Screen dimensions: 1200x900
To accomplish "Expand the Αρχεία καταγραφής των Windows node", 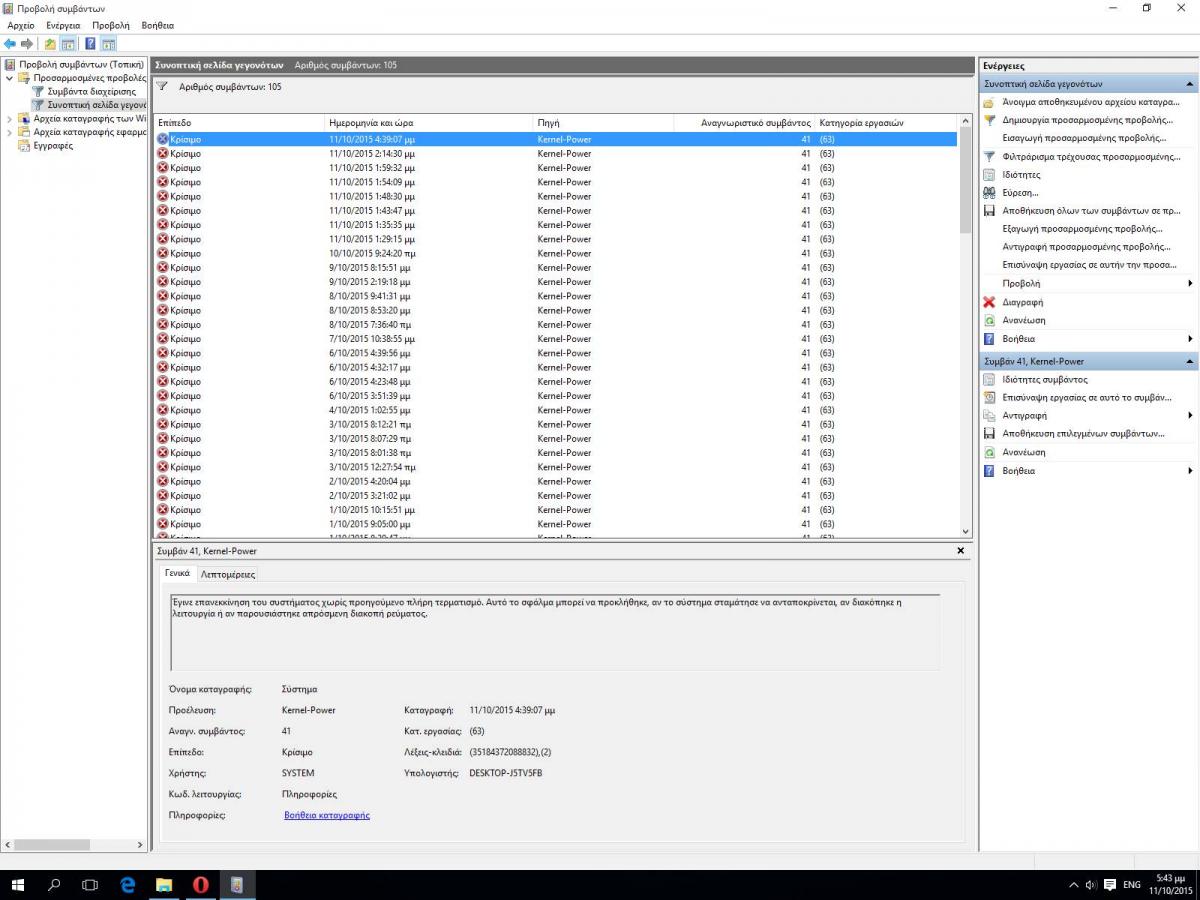I will click(x=10, y=118).
